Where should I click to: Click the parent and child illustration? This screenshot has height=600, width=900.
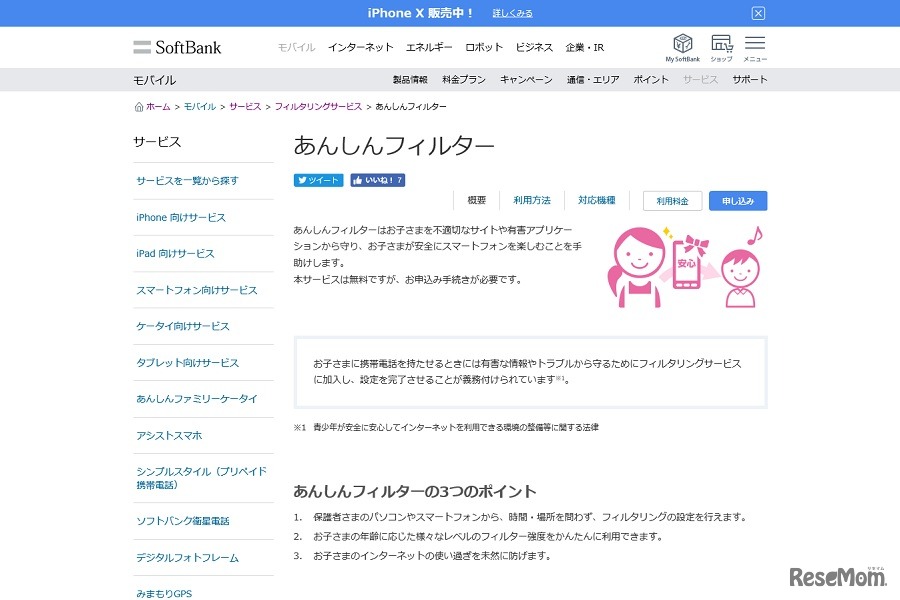tap(683, 265)
